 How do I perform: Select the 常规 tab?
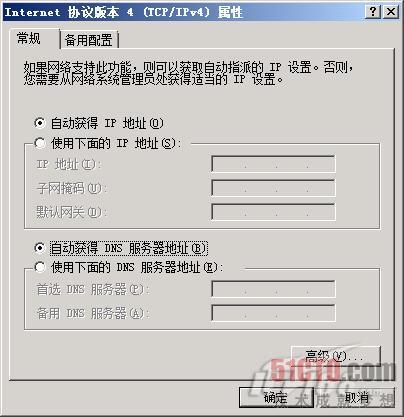[x=29, y=39]
